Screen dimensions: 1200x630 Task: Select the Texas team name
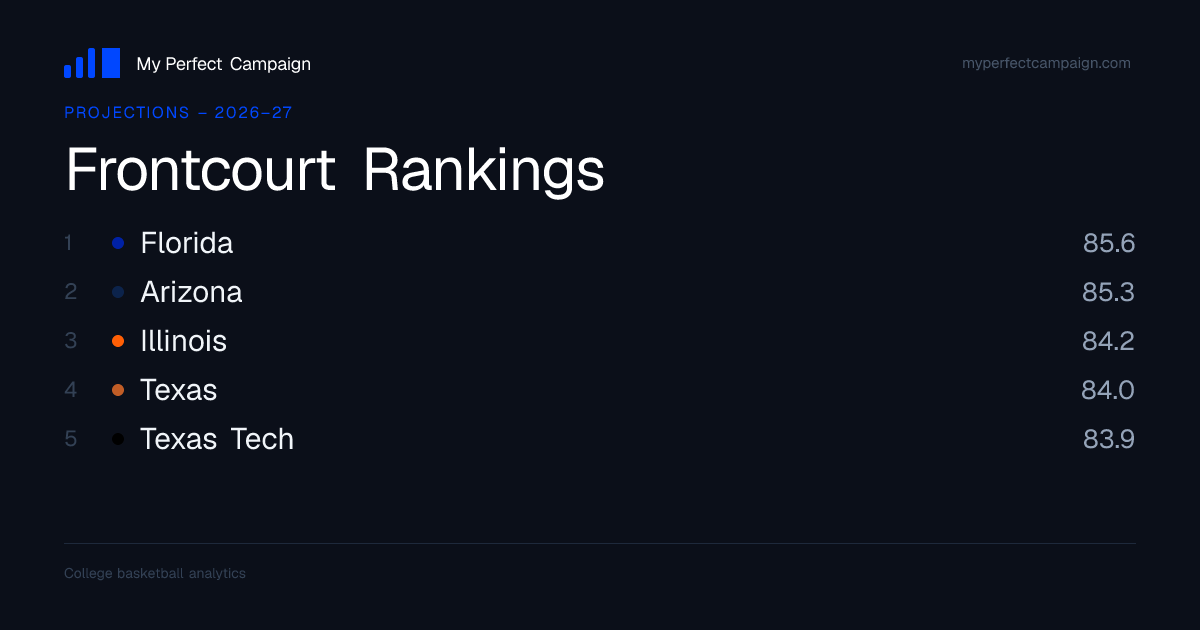click(179, 390)
